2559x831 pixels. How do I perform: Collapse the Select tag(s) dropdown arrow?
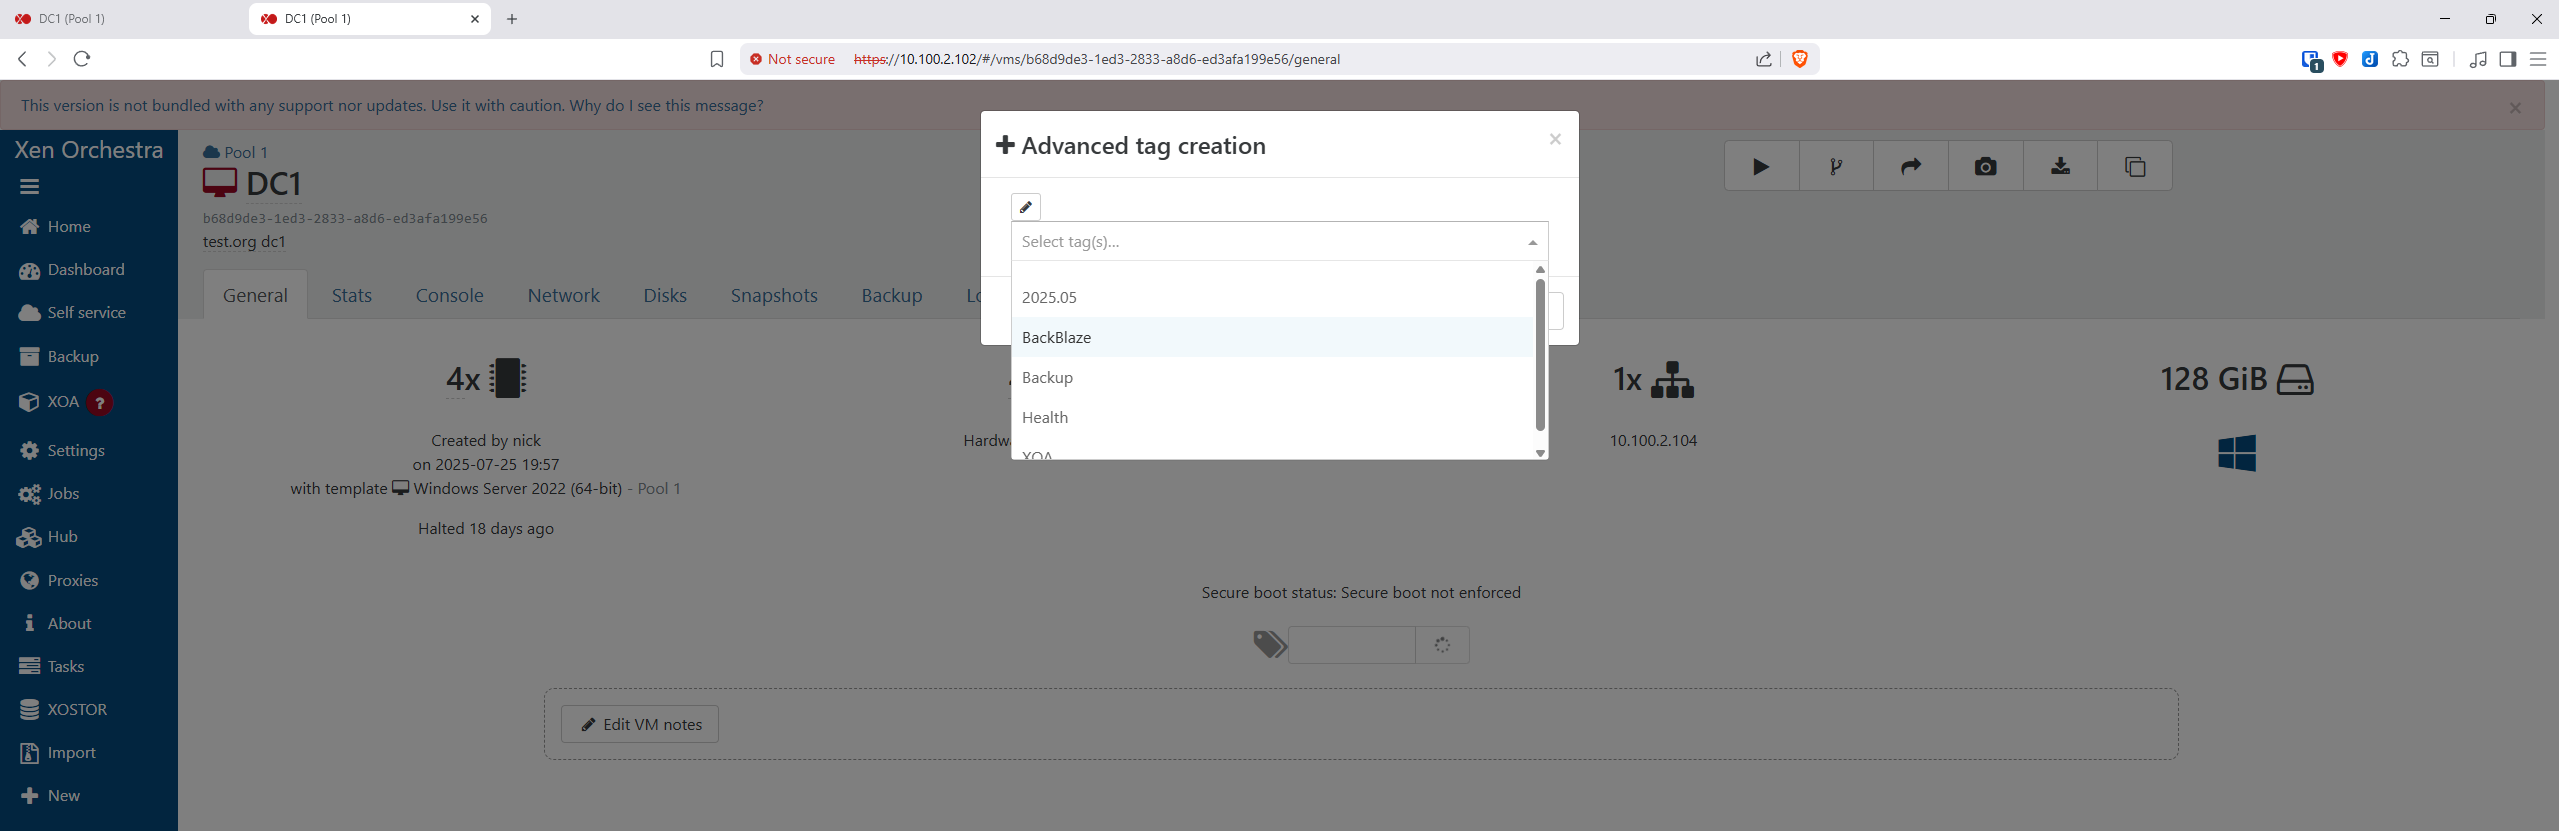[1532, 242]
